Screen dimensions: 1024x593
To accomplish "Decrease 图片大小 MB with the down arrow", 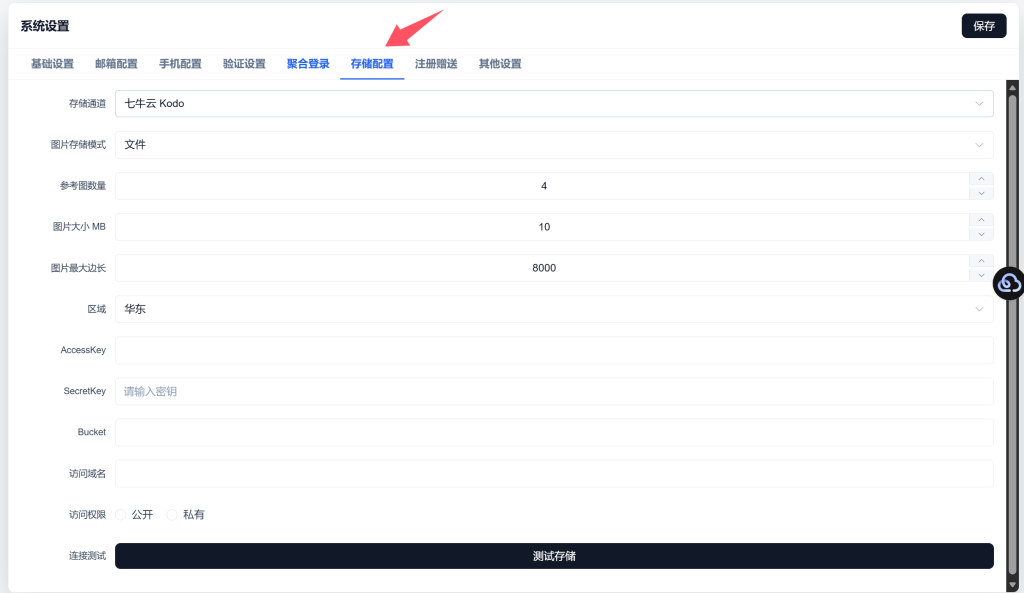I will point(981,234).
